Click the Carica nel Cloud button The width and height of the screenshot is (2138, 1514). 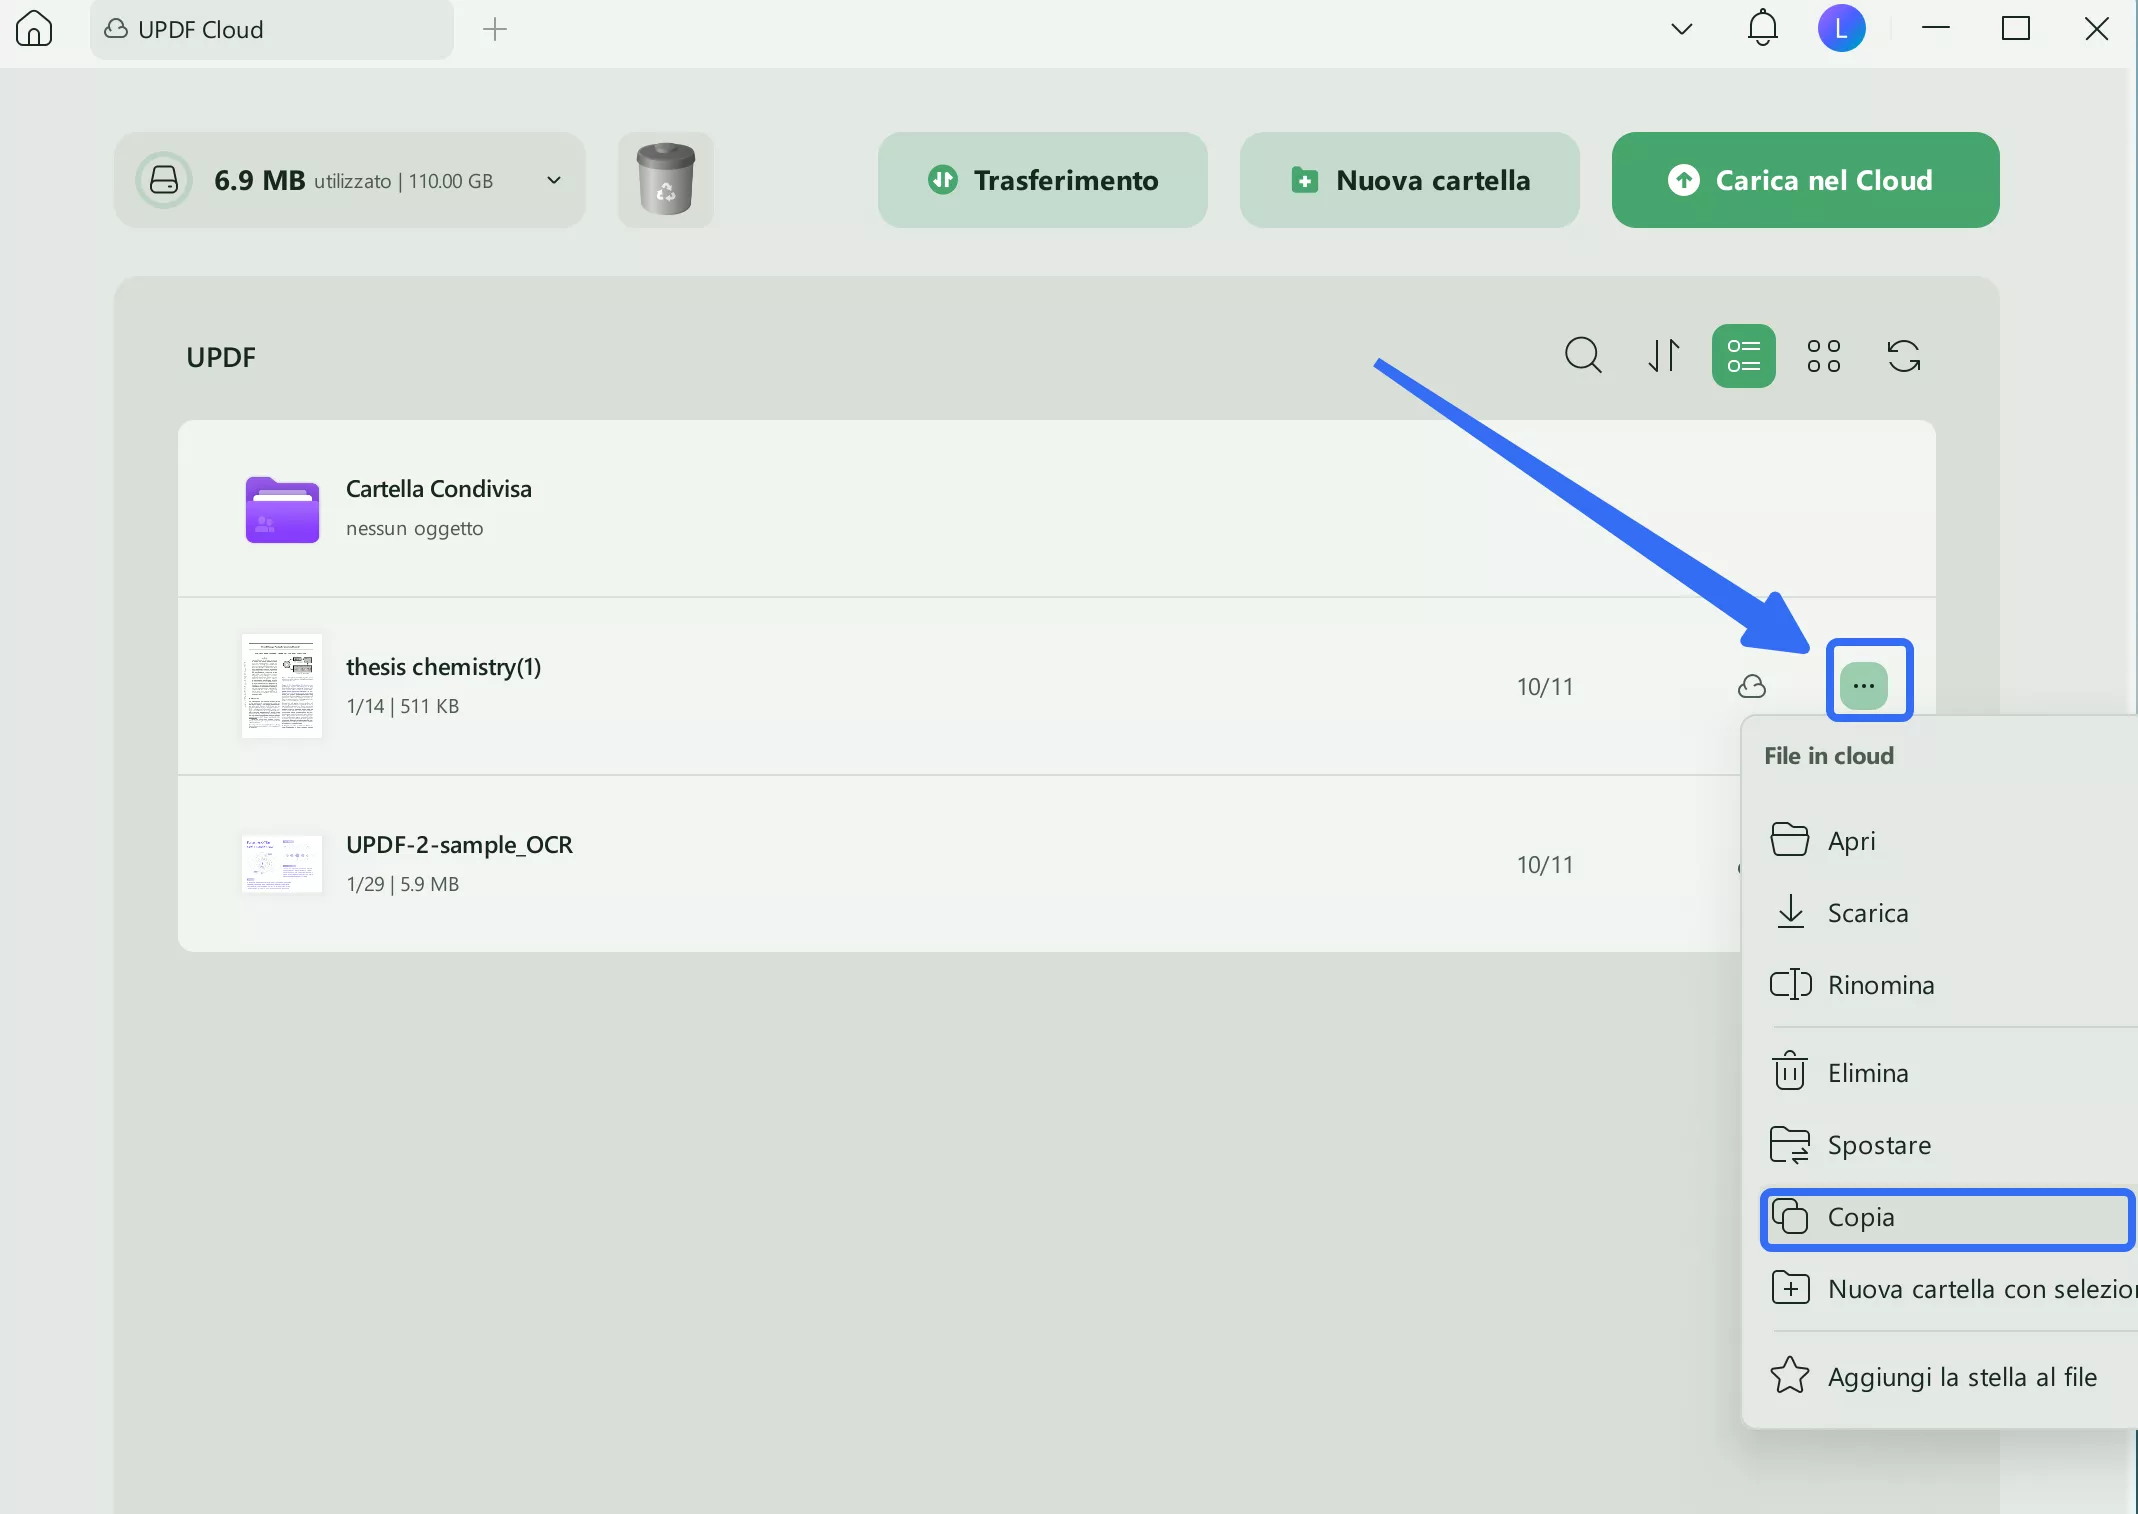click(1805, 180)
